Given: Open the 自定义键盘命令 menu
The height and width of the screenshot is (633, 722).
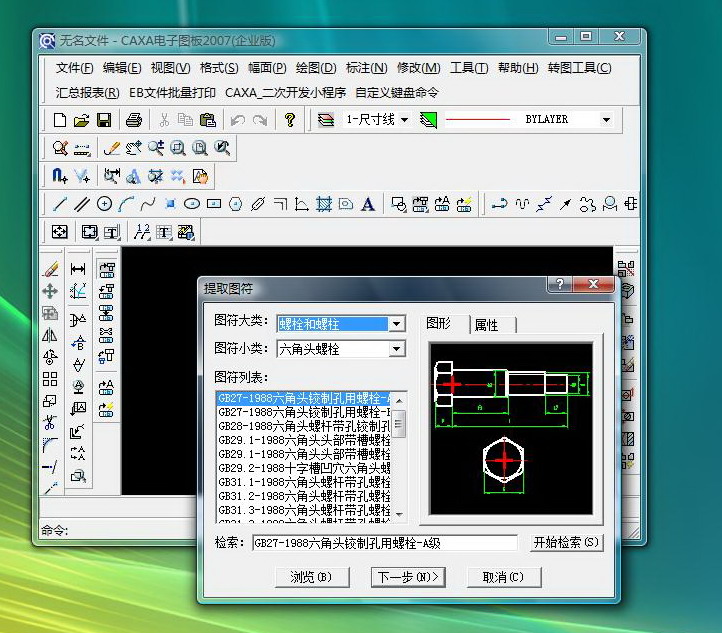Looking at the screenshot, I should coord(397,93).
